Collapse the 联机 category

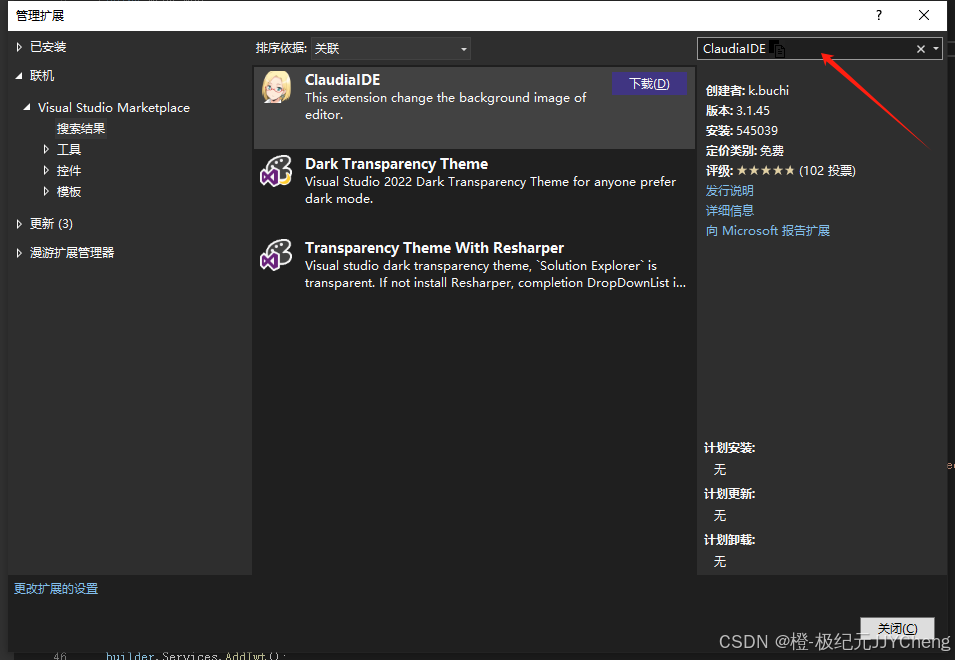(19, 75)
